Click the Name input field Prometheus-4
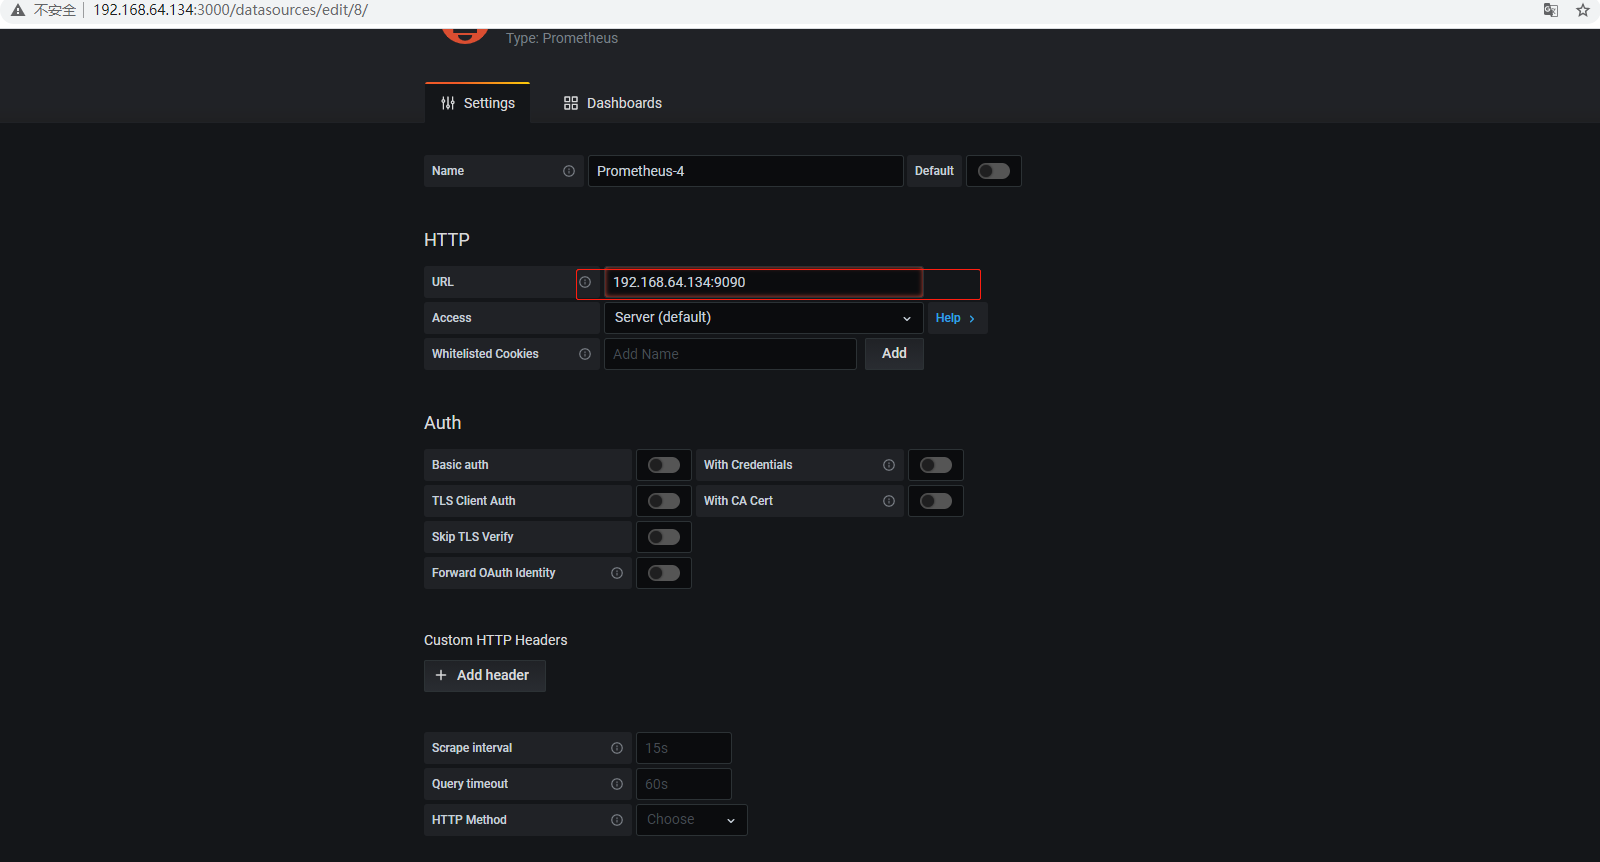 [746, 171]
